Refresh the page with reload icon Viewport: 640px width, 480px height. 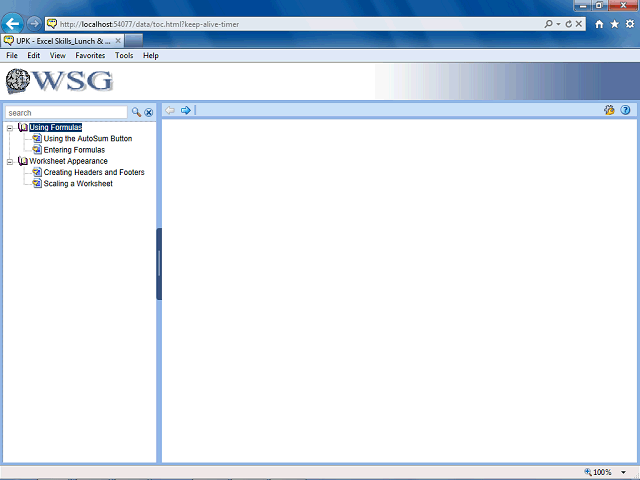click(569, 24)
